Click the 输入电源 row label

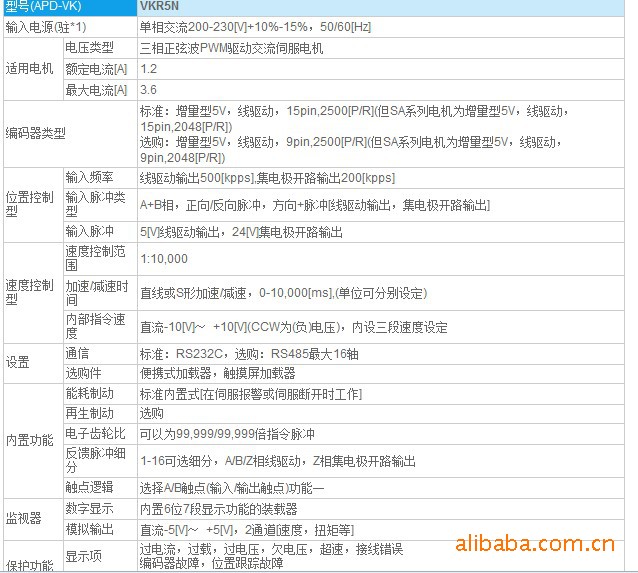tap(45, 27)
